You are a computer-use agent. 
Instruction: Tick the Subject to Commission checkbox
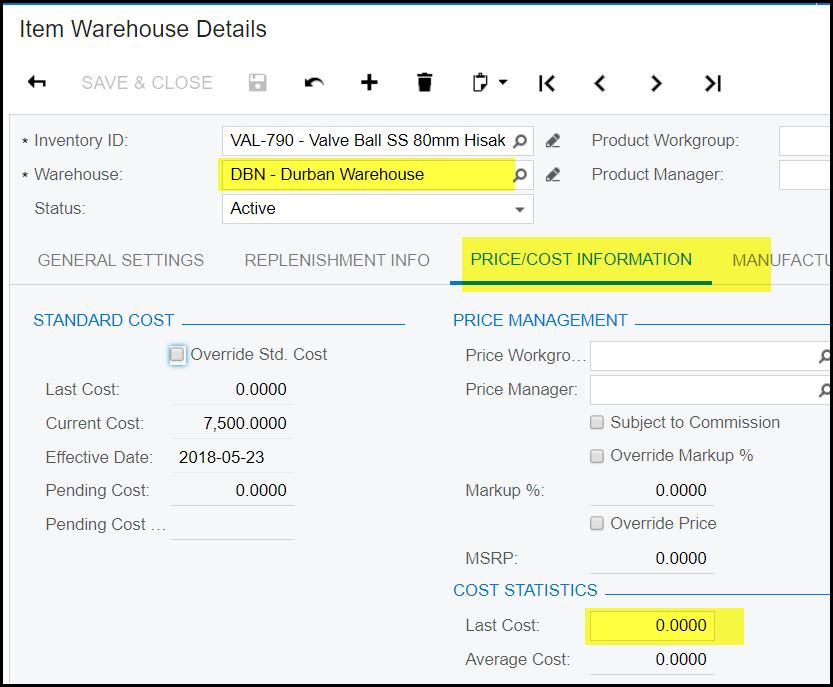597,422
